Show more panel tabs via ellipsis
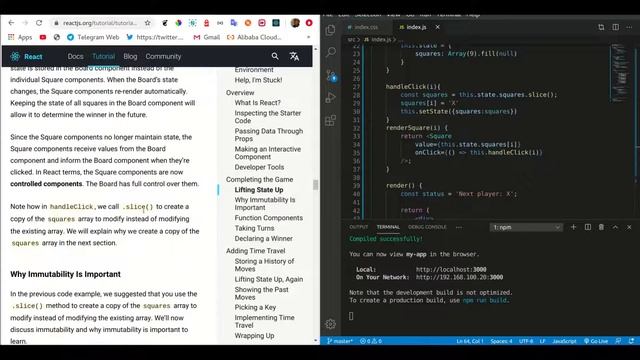 (x=459, y=227)
